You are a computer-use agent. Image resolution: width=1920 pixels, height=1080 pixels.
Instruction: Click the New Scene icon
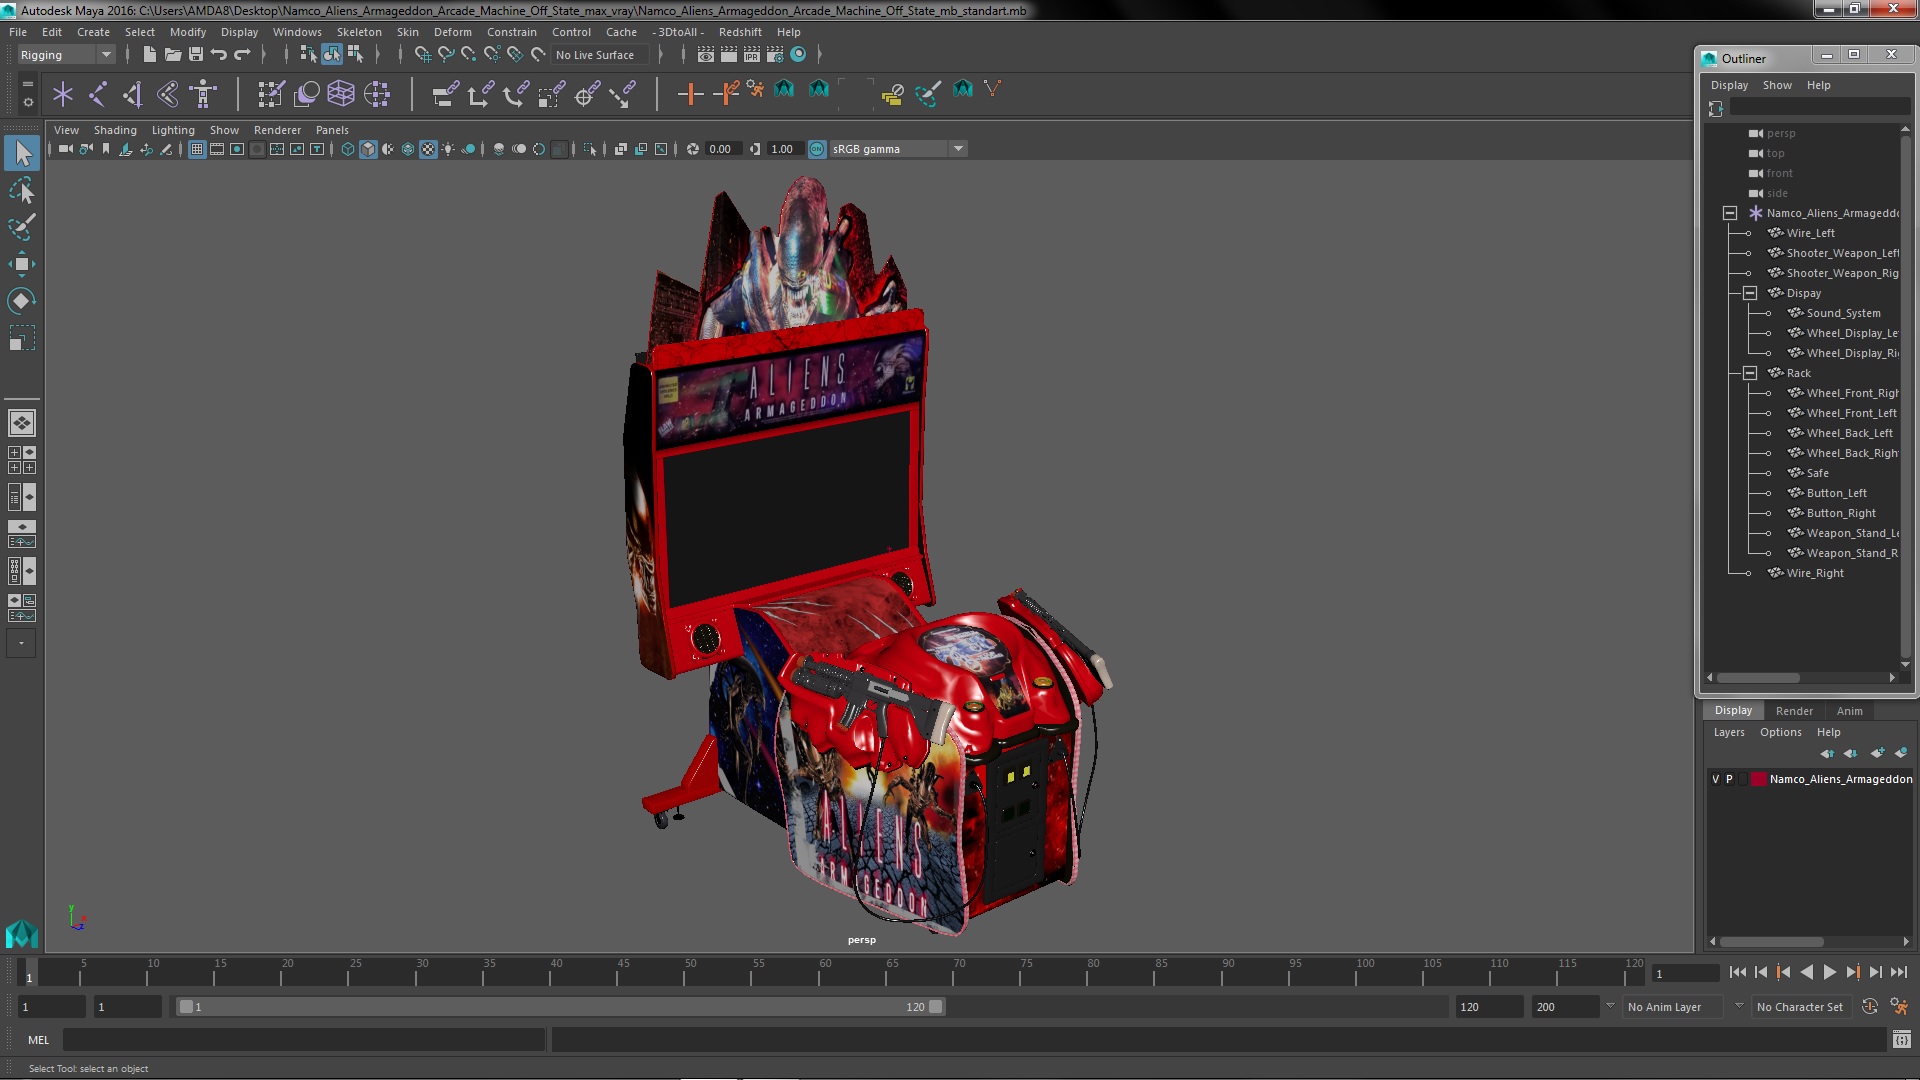pos(150,54)
